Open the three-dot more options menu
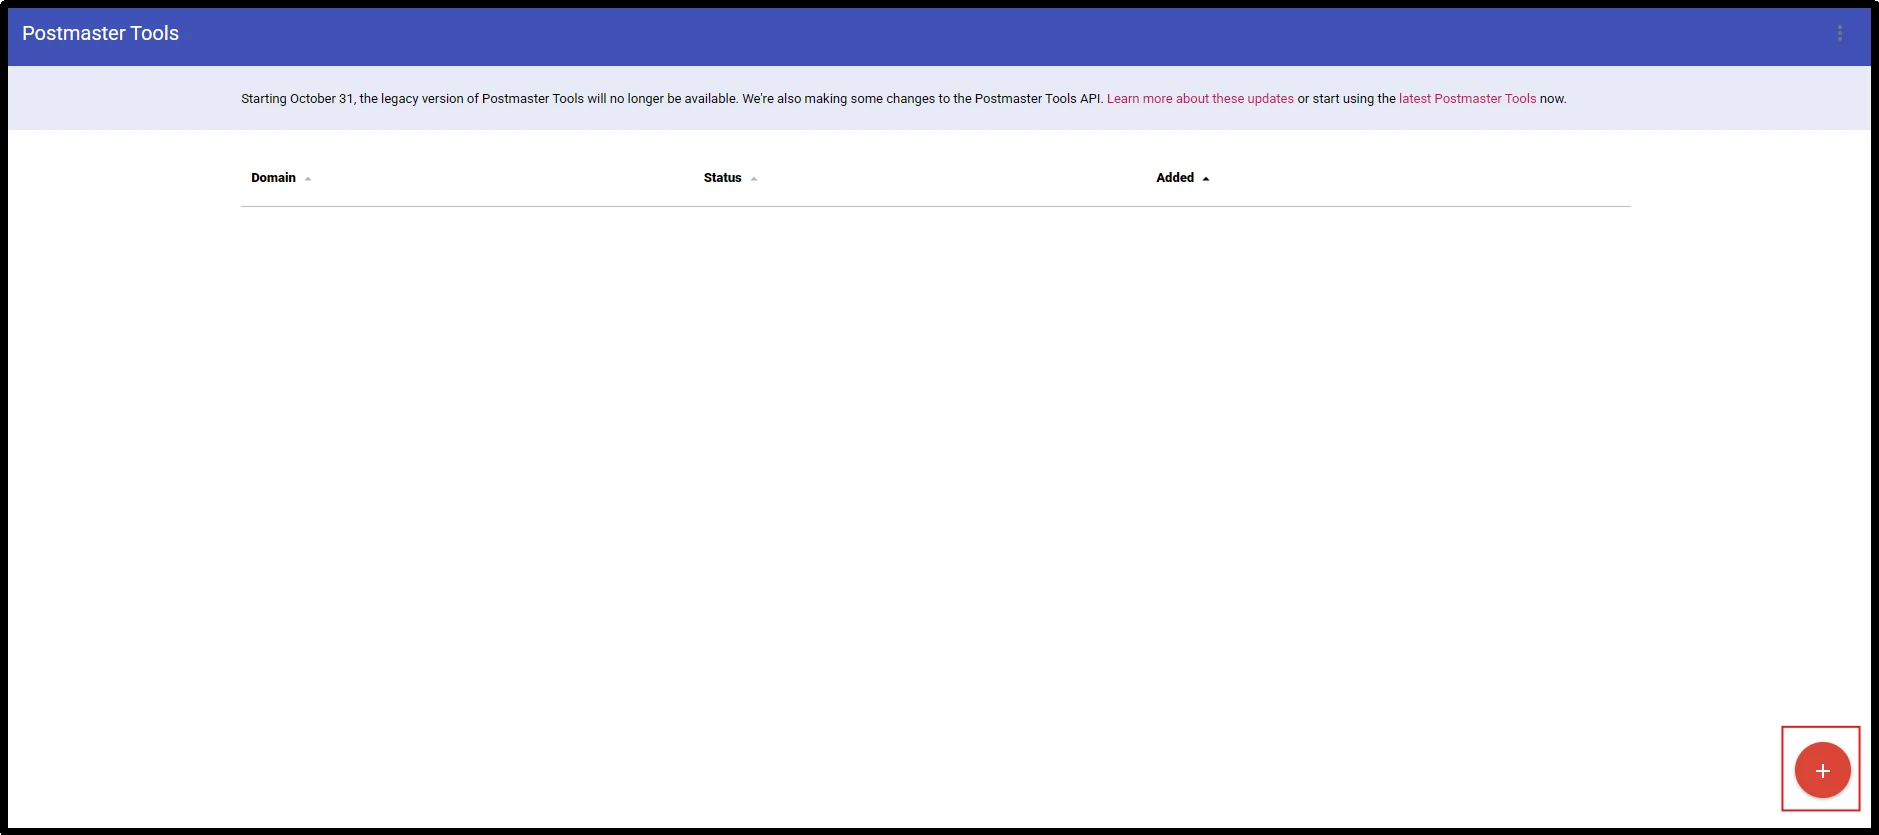1879x835 pixels. [x=1839, y=33]
